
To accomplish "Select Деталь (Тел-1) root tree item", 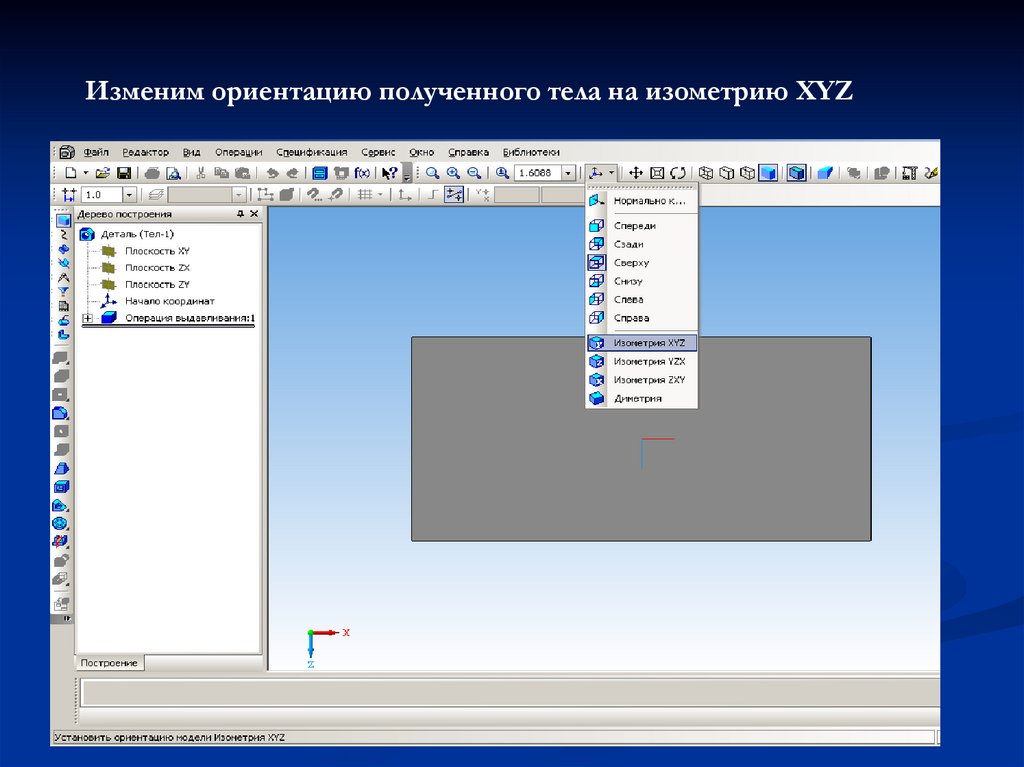I will click(137, 234).
